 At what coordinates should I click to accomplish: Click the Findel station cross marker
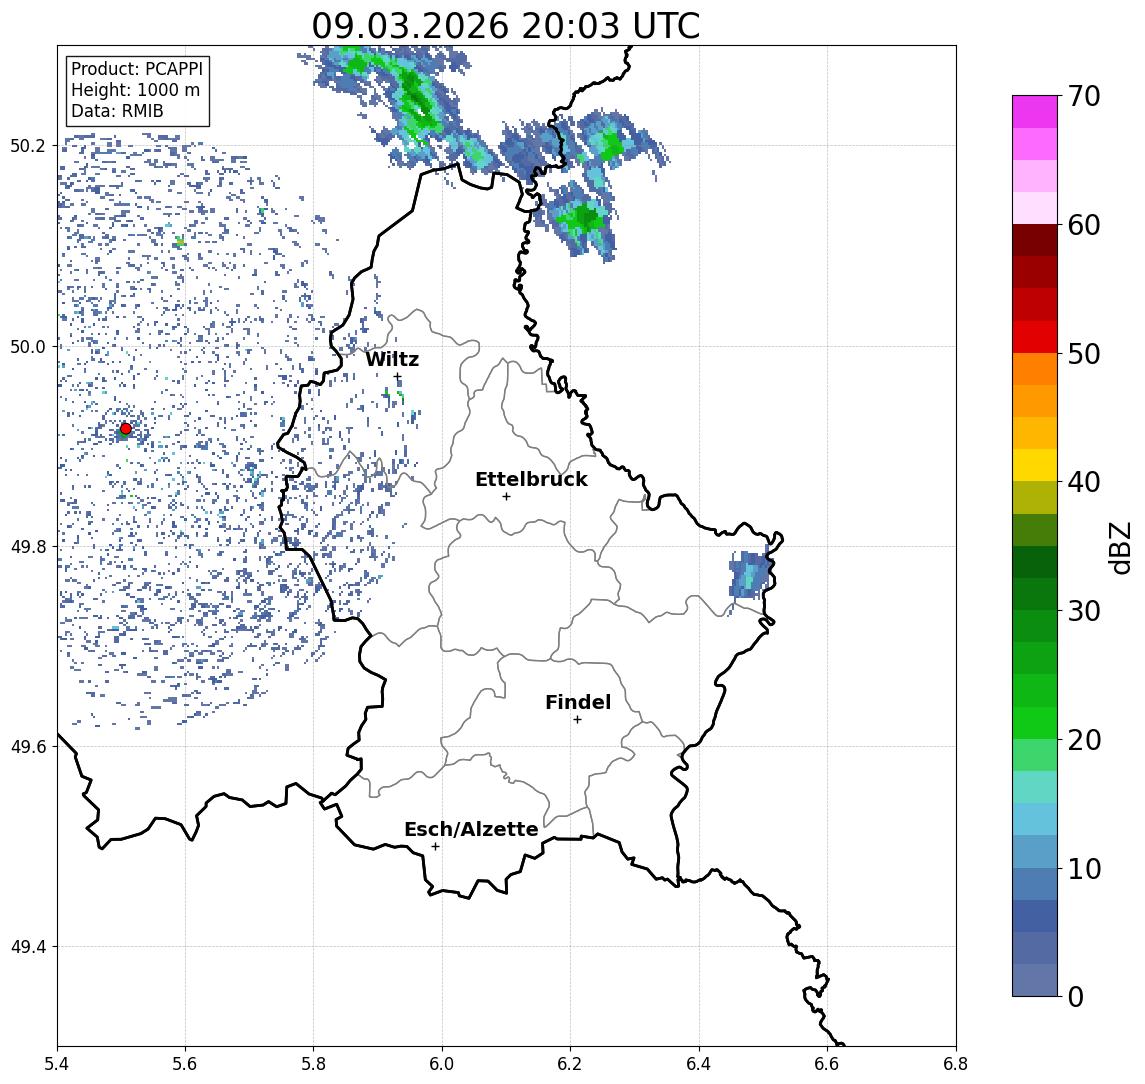[x=577, y=720]
